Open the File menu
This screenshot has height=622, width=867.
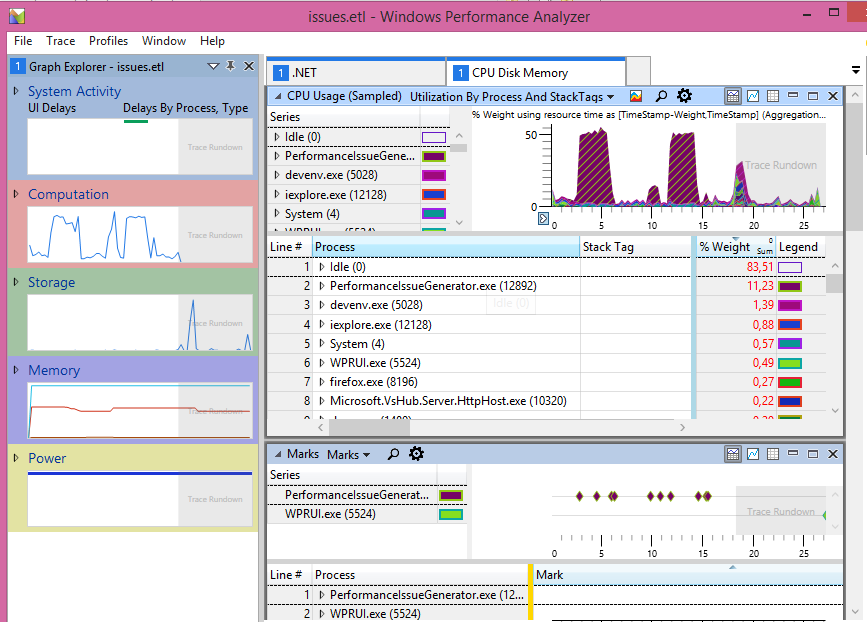[x=23, y=41]
